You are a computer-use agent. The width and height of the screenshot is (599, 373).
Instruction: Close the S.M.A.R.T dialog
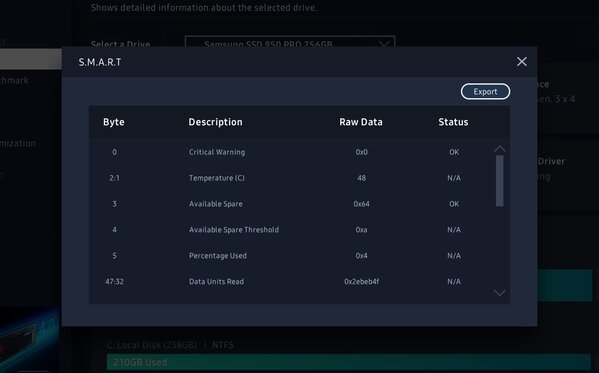pos(521,62)
